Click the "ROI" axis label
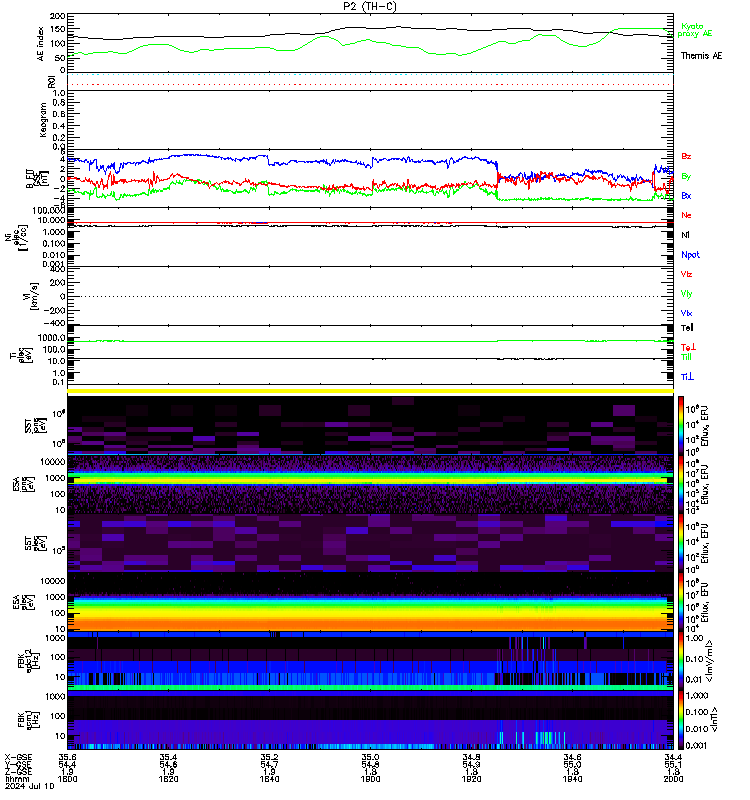Image resolution: width=750 pixels, height=800 pixels. point(51,82)
